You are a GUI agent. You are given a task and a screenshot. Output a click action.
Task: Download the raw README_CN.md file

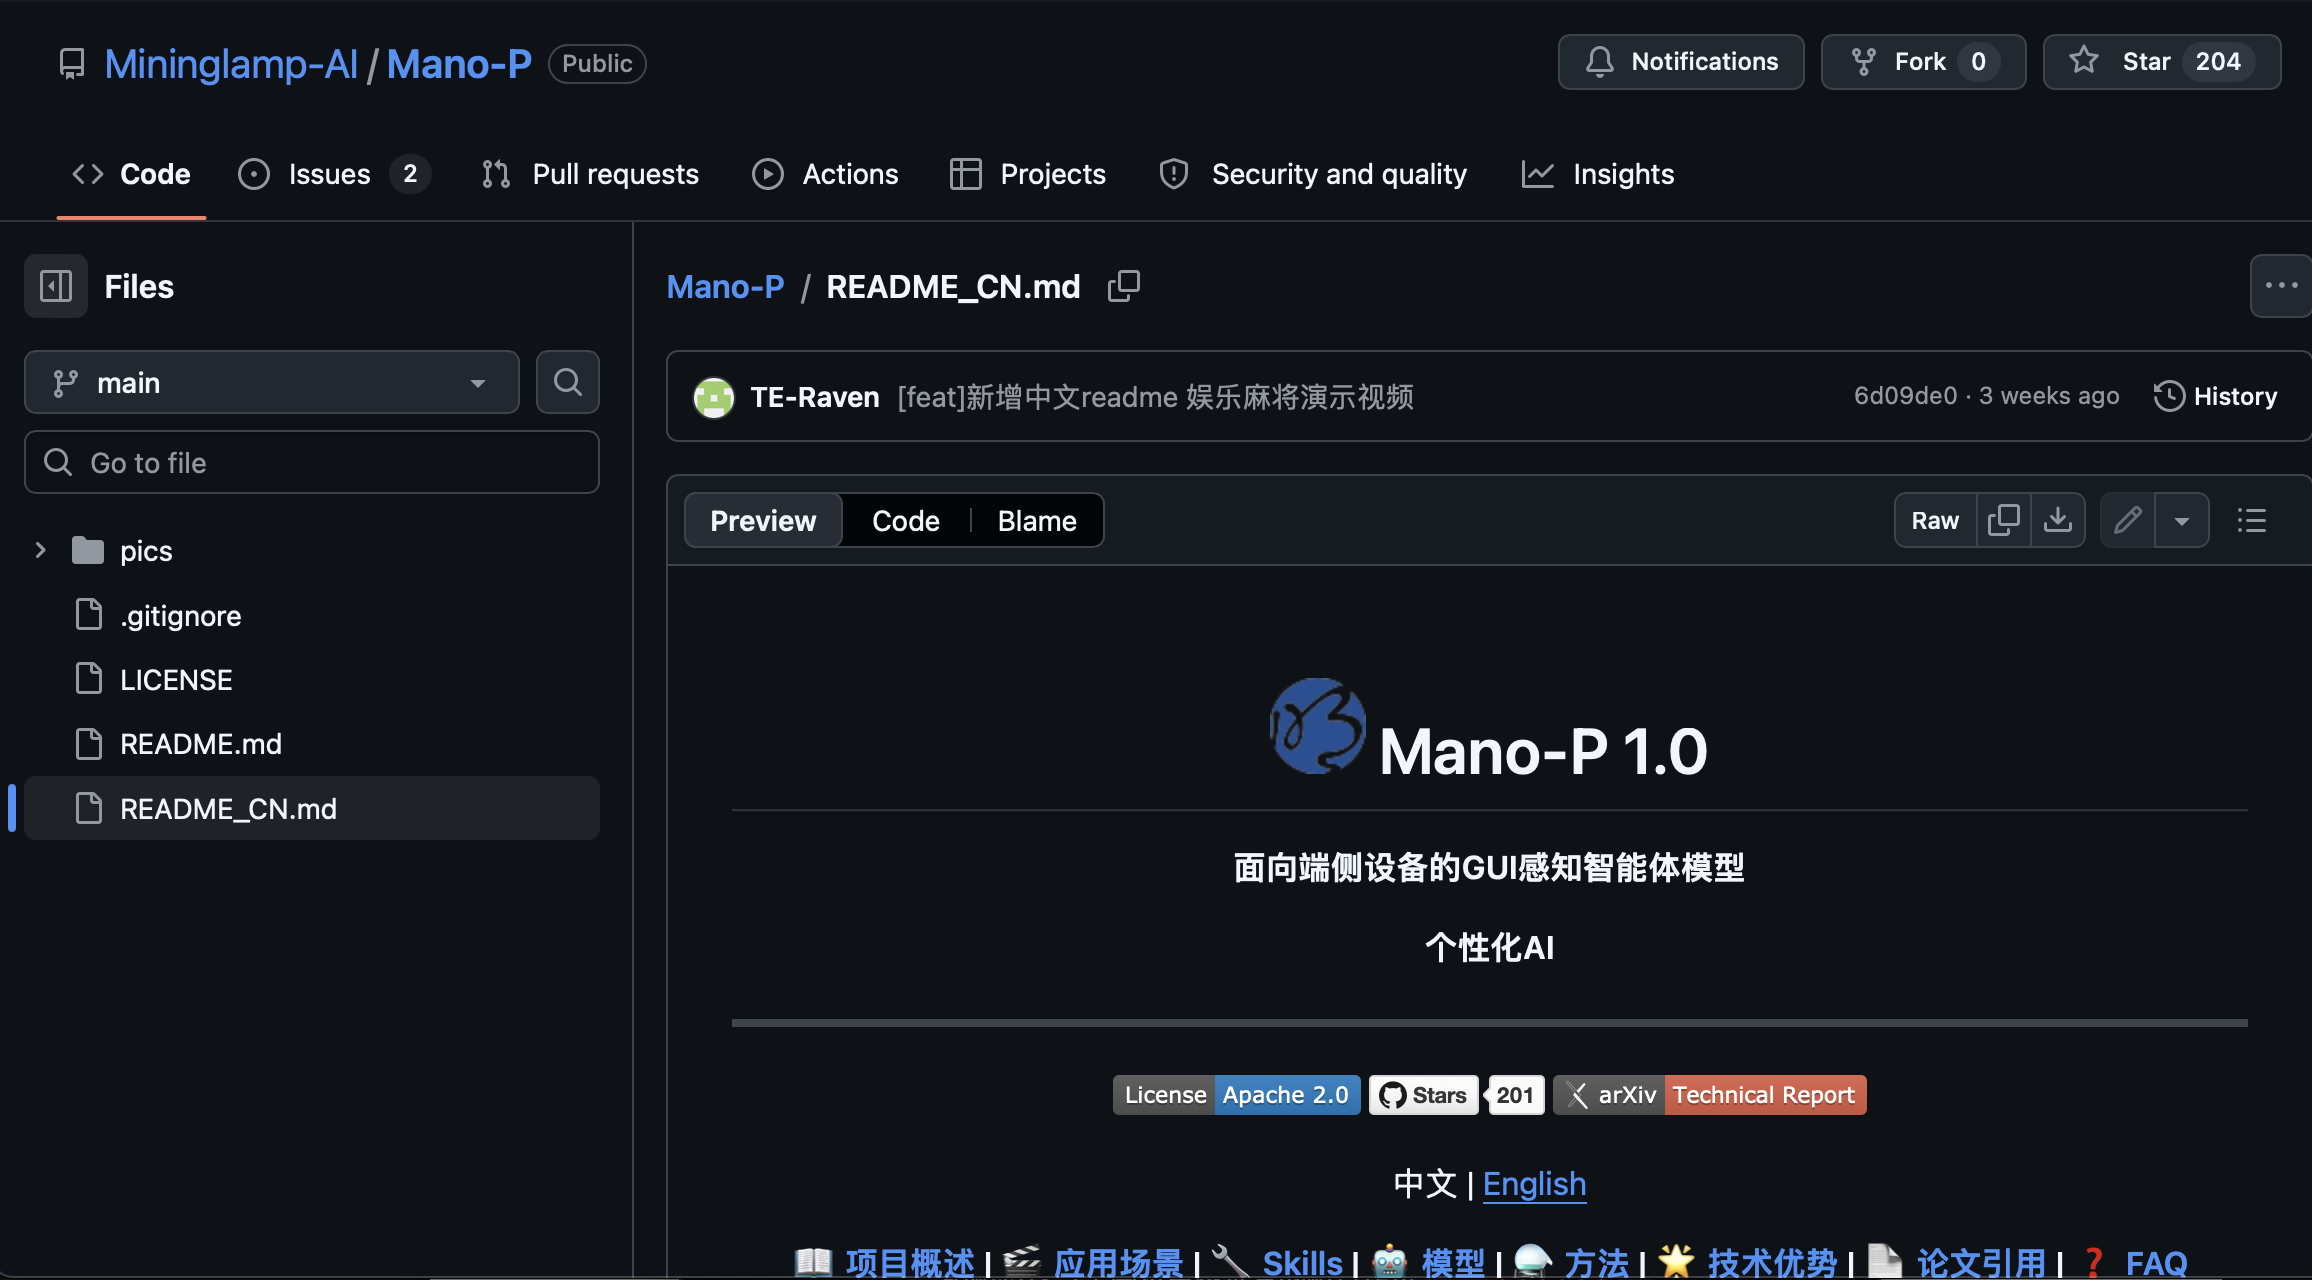(x=2058, y=520)
